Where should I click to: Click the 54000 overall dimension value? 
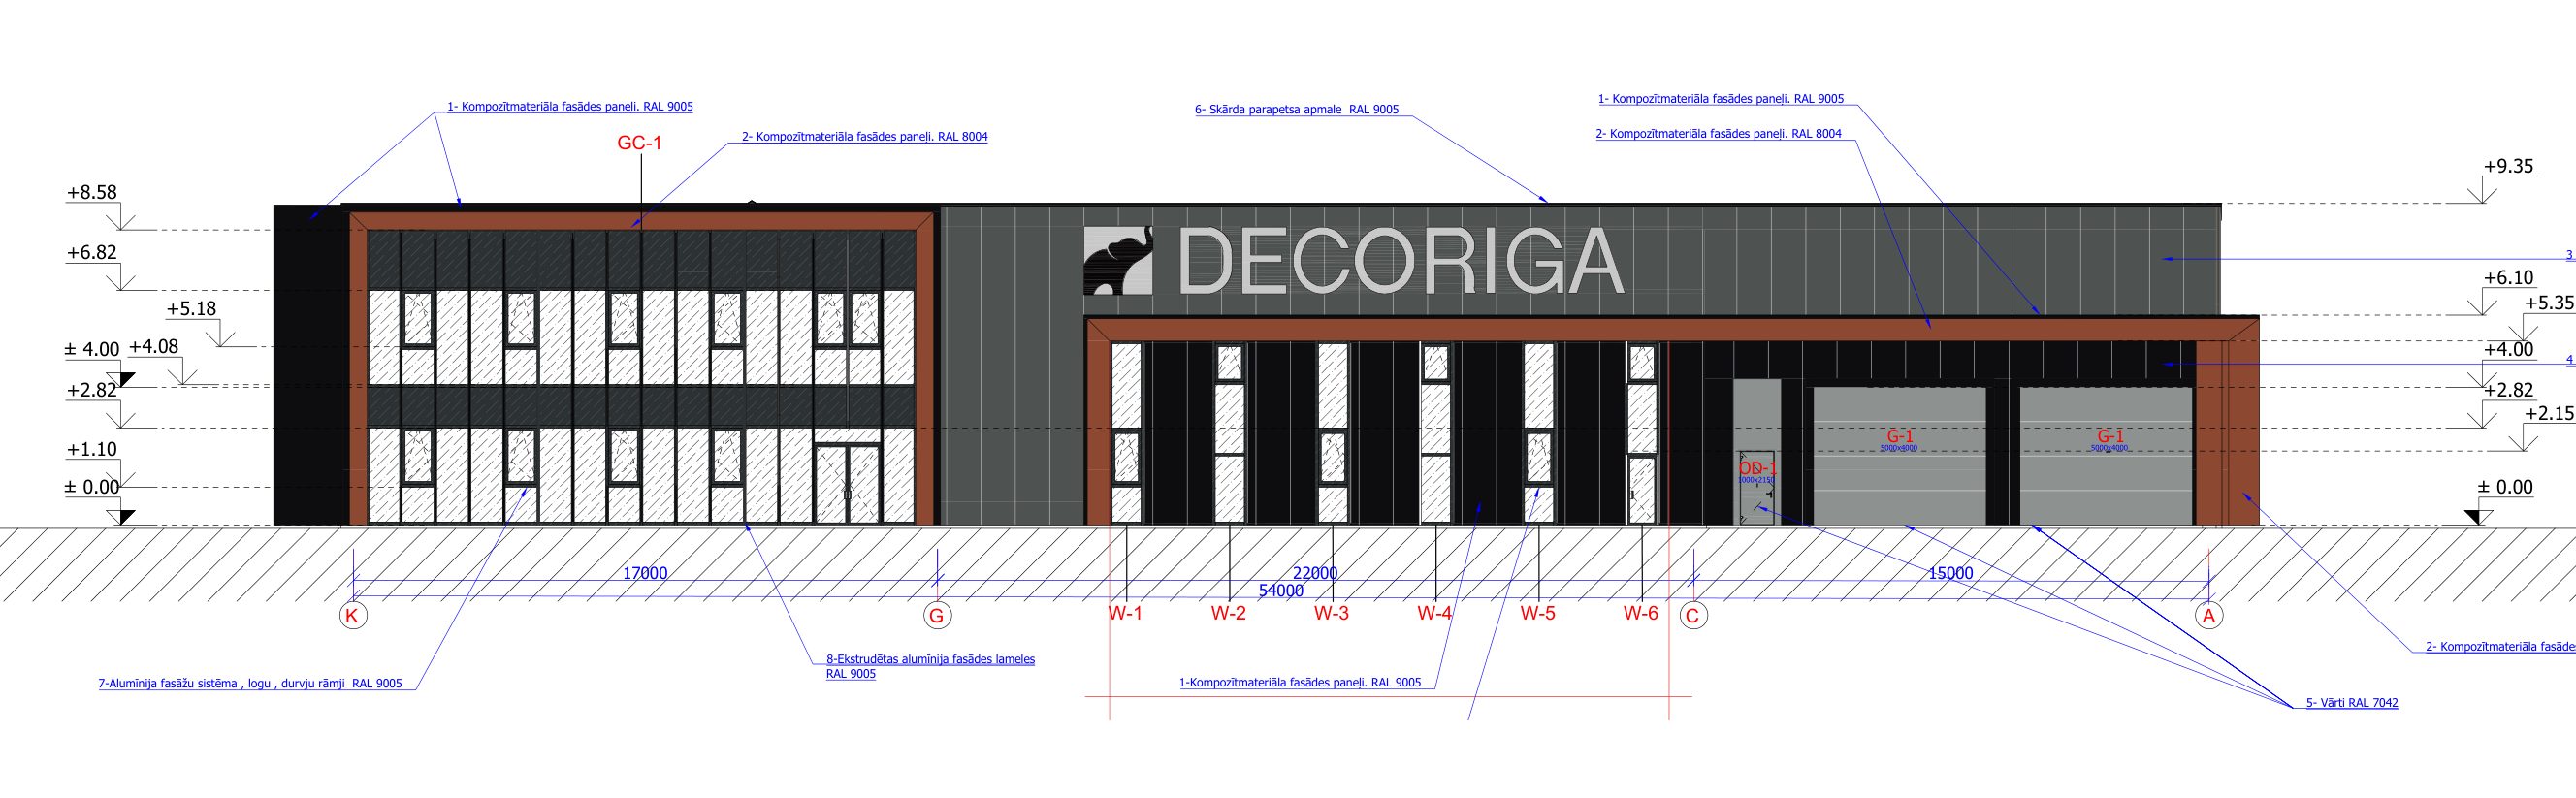(x=1281, y=591)
